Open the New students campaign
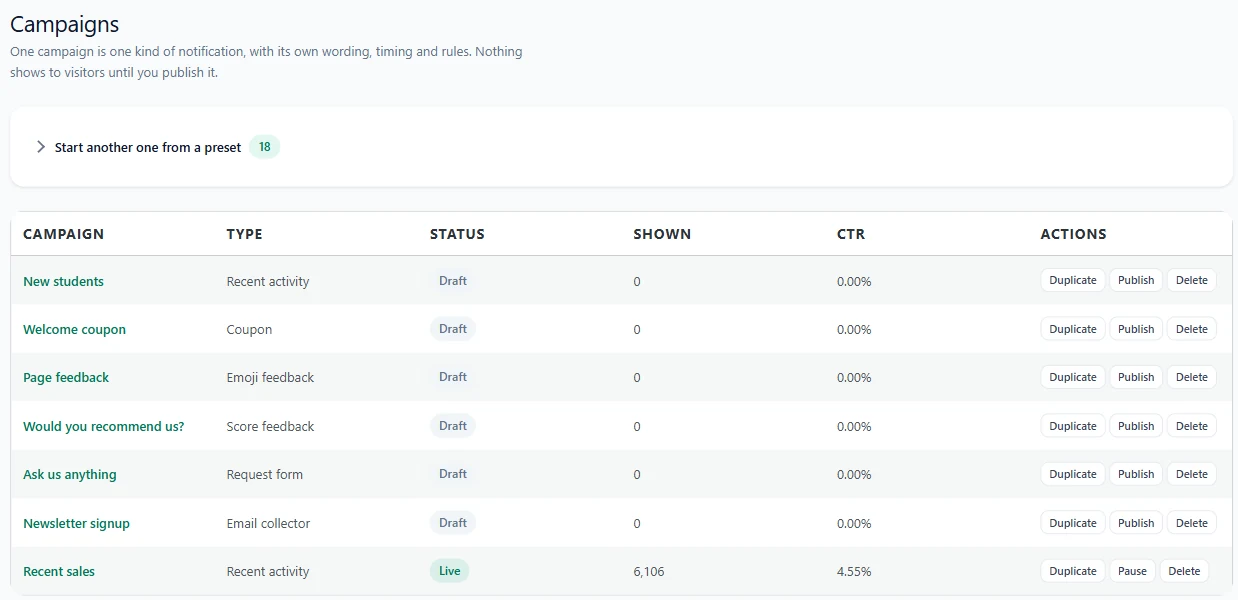Image resolution: width=1238 pixels, height=600 pixels. pyautogui.click(x=63, y=281)
